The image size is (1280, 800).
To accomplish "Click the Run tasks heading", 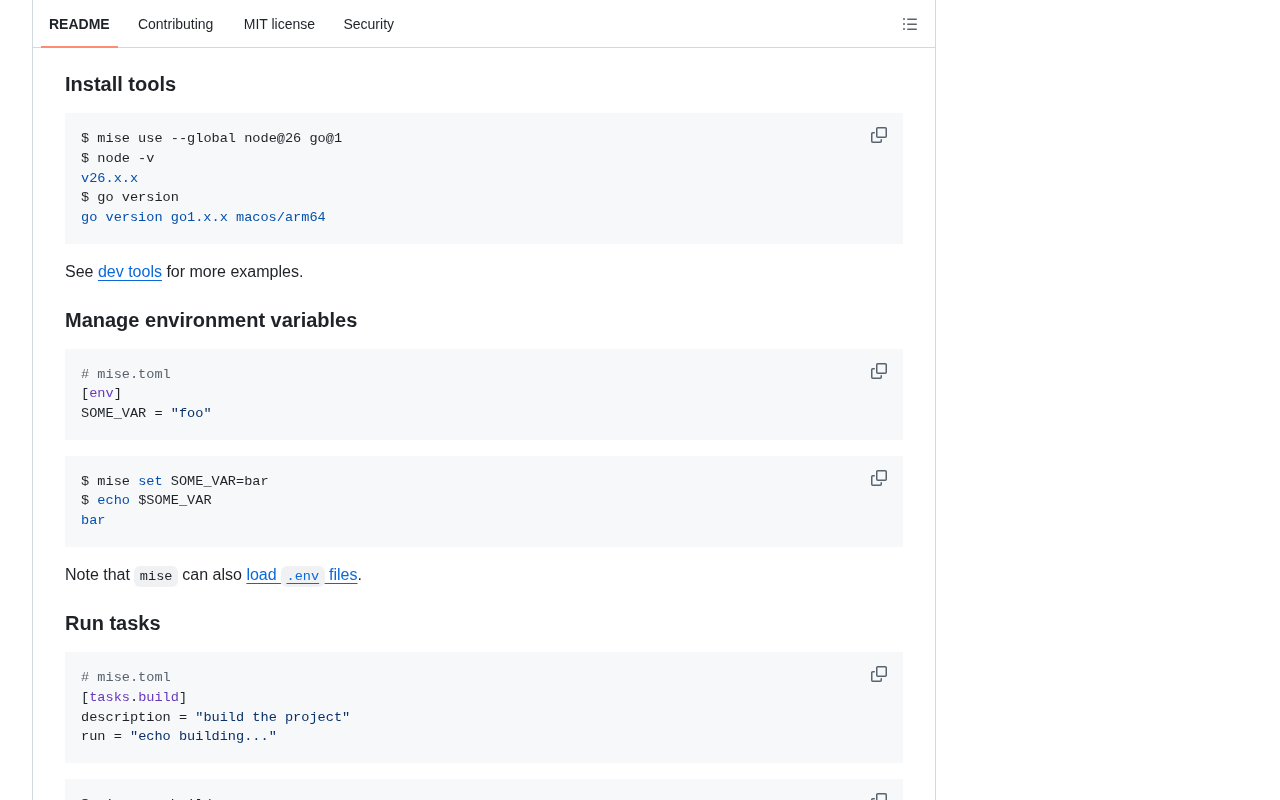I will coord(113,624).
